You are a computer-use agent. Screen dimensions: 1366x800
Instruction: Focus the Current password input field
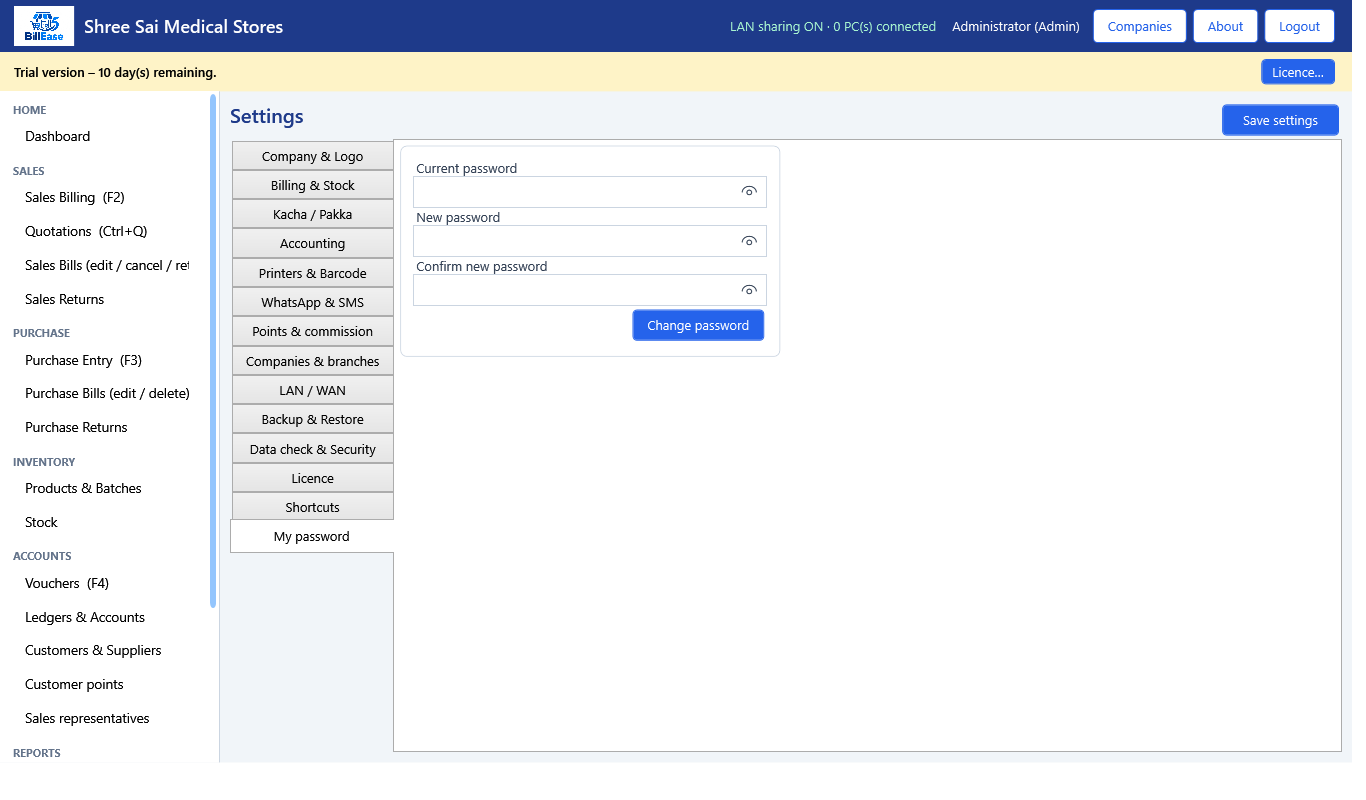coord(590,192)
